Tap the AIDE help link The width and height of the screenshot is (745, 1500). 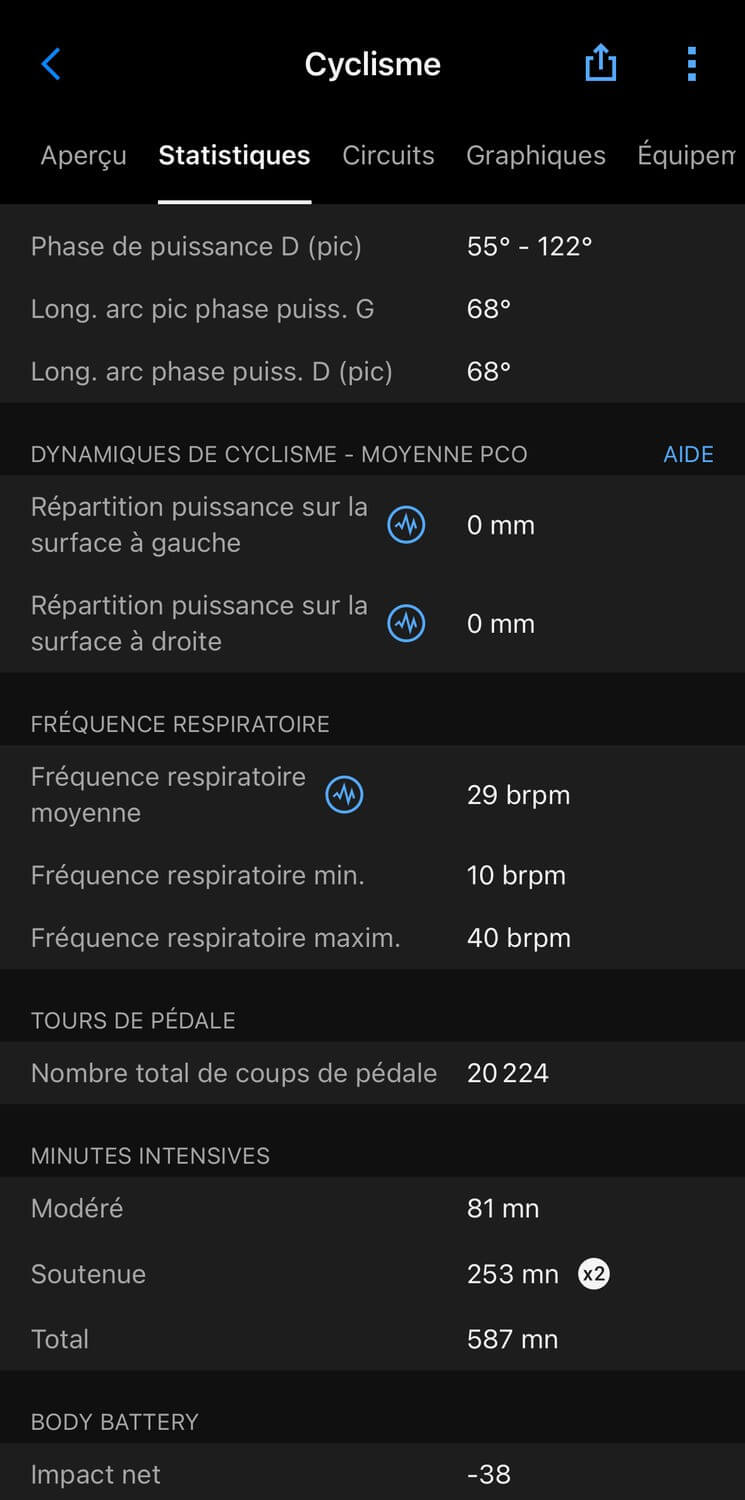coord(688,455)
